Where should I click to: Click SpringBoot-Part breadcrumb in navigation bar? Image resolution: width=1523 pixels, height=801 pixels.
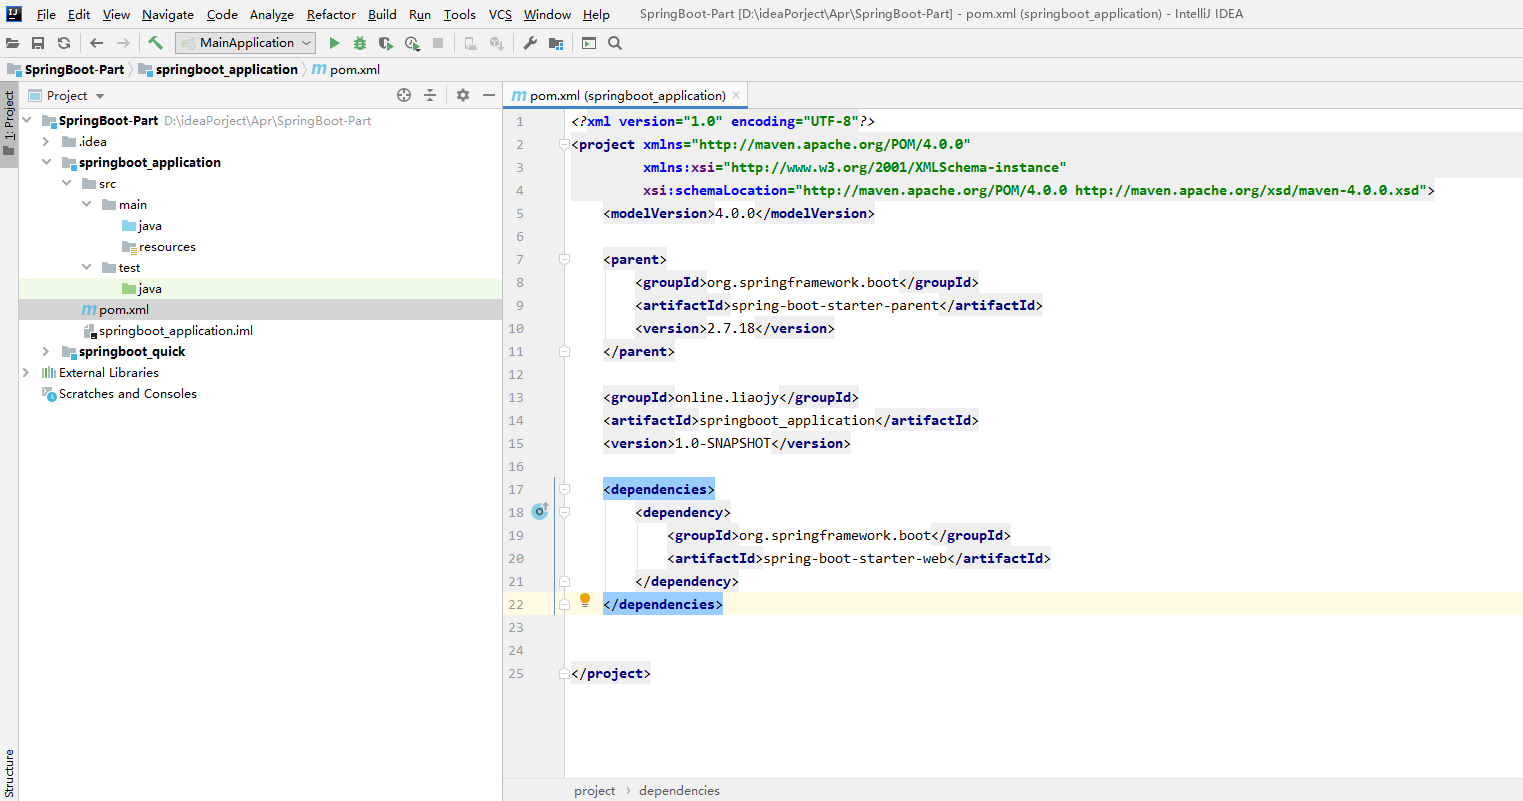66,69
